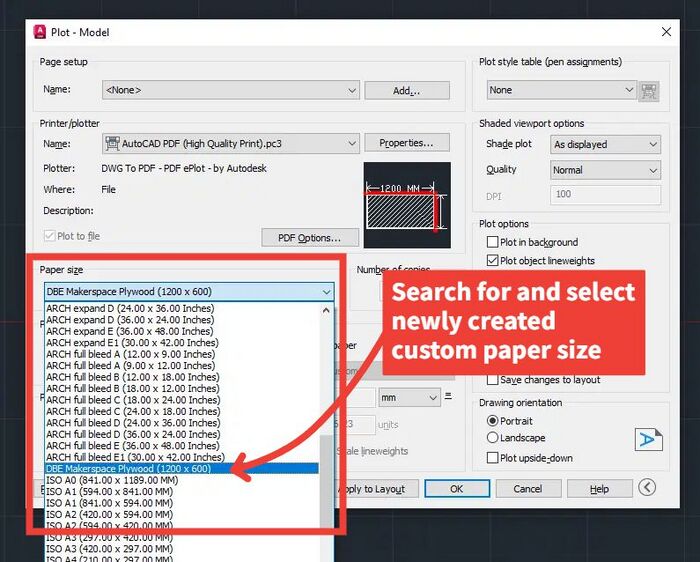Select ARCH expand E (36.00 x 48.00 Inches)

[182, 331]
